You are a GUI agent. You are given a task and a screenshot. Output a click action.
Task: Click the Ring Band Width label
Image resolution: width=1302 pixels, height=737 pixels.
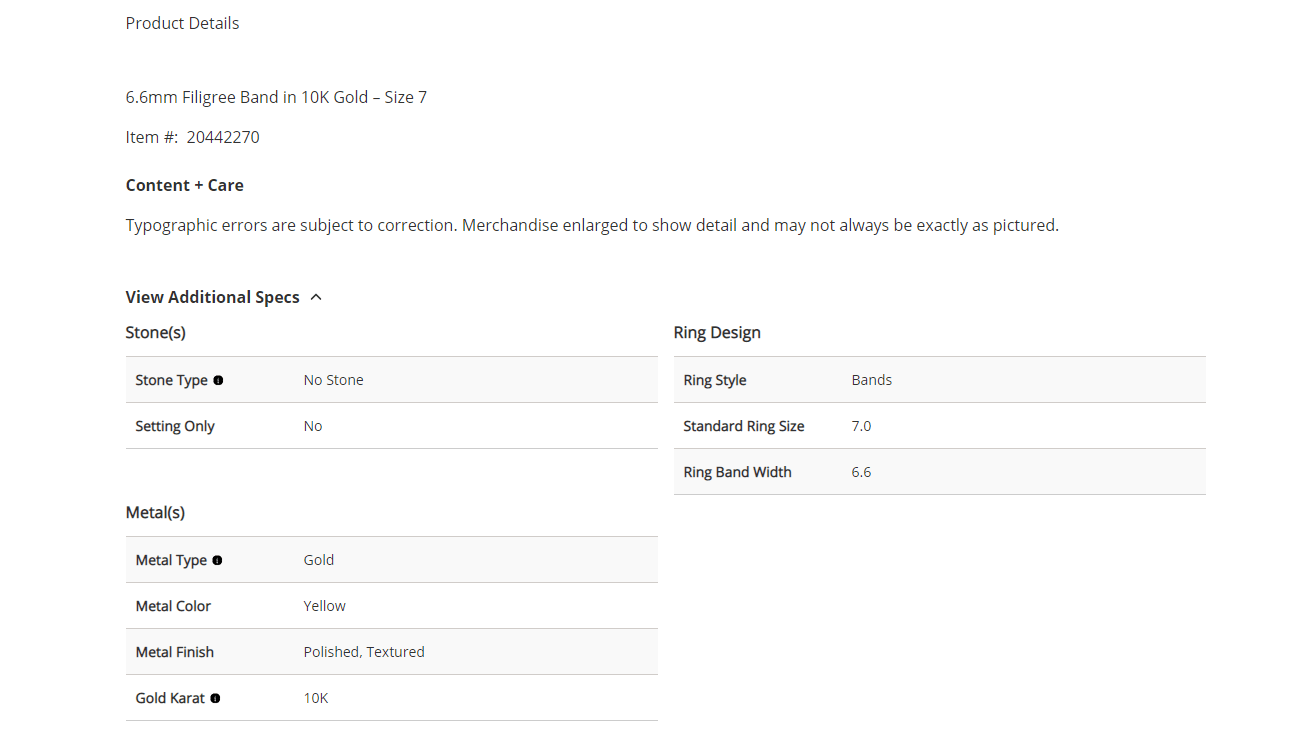[737, 472]
